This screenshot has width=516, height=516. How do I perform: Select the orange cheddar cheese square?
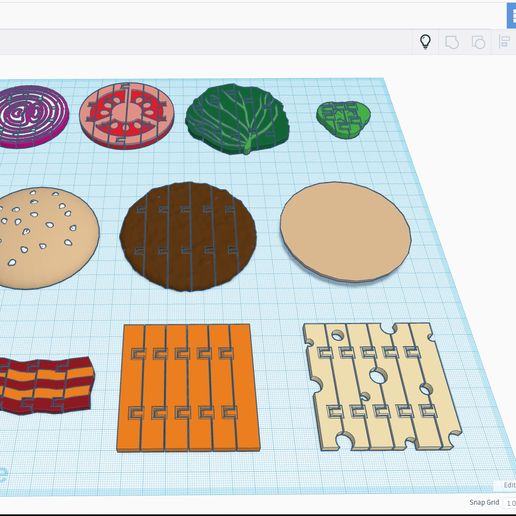pyautogui.click(x=188, y=388)
